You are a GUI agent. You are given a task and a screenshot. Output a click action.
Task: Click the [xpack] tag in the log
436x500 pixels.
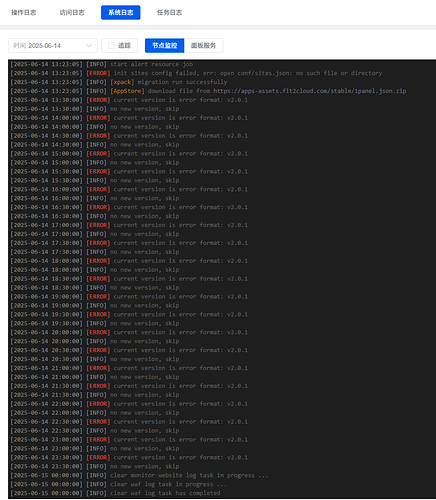pyautogui.click(x=122, y=82)
